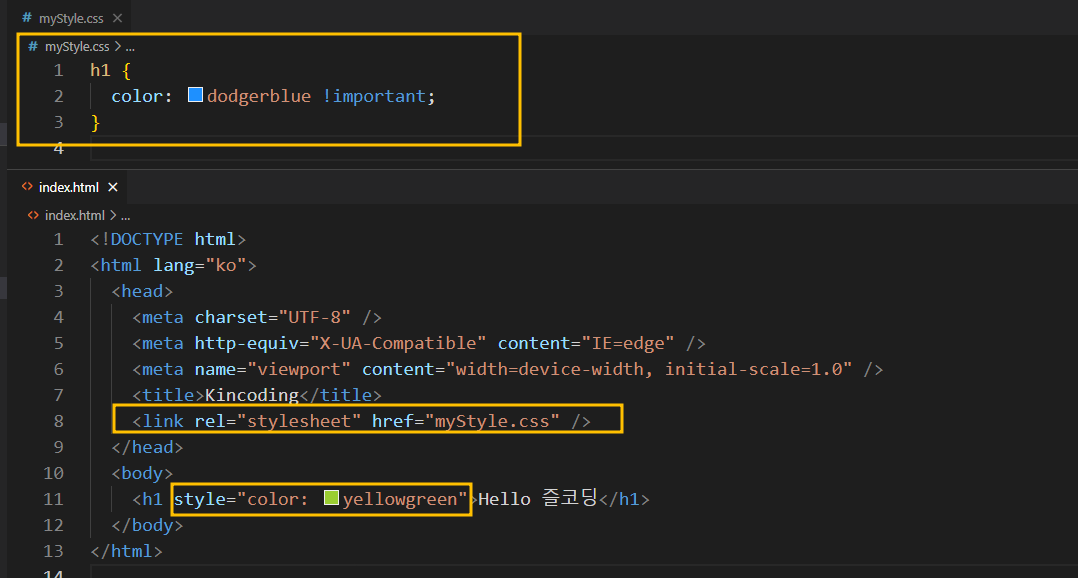Click the lang="ko" attribute

pyautogui.click(x=199, y=265)
